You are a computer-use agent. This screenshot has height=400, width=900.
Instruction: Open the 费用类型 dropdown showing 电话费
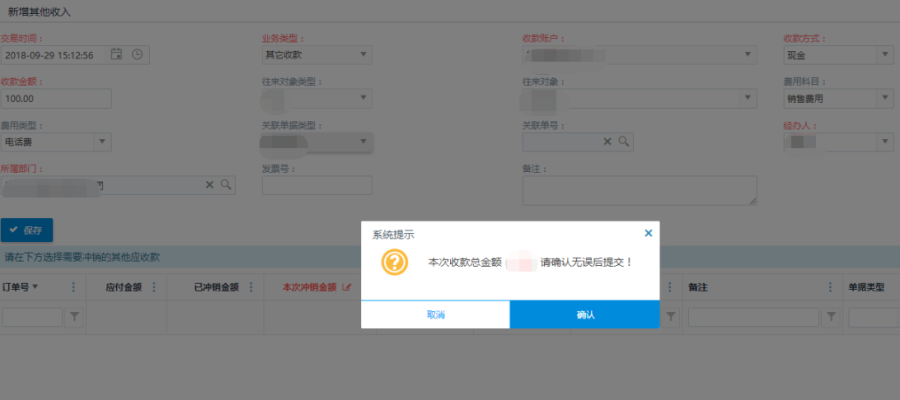[102, 142]
